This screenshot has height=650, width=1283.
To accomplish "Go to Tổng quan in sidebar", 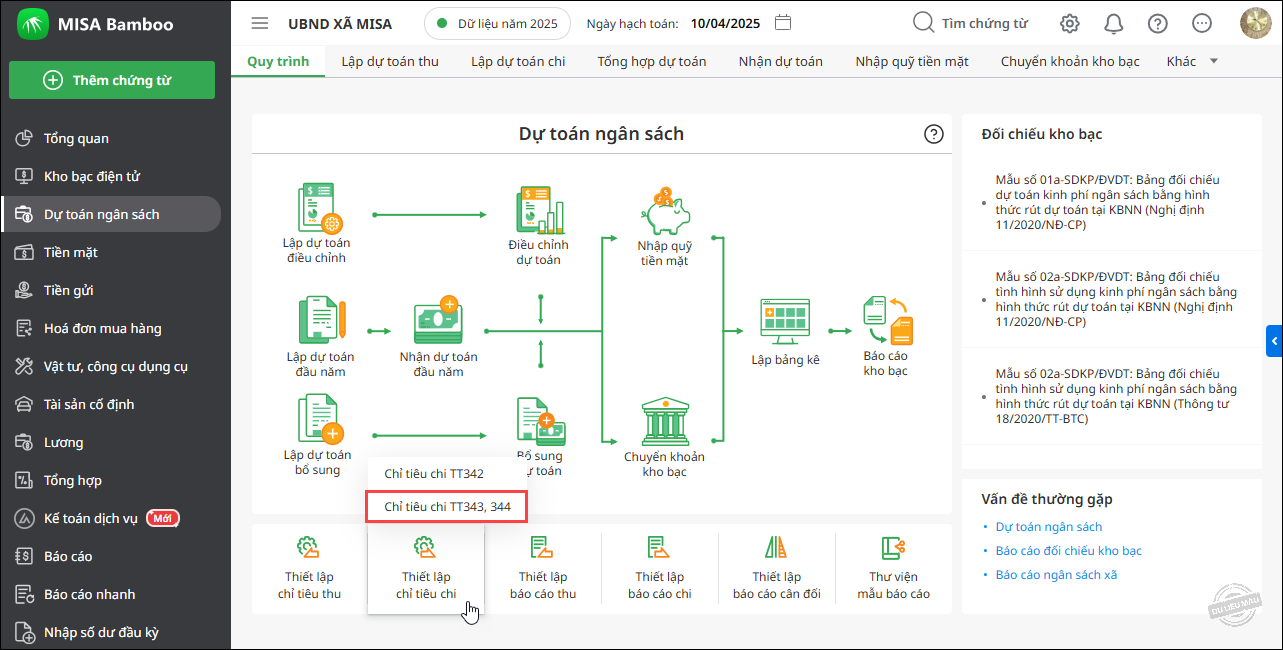I will [x=112, y=138].
